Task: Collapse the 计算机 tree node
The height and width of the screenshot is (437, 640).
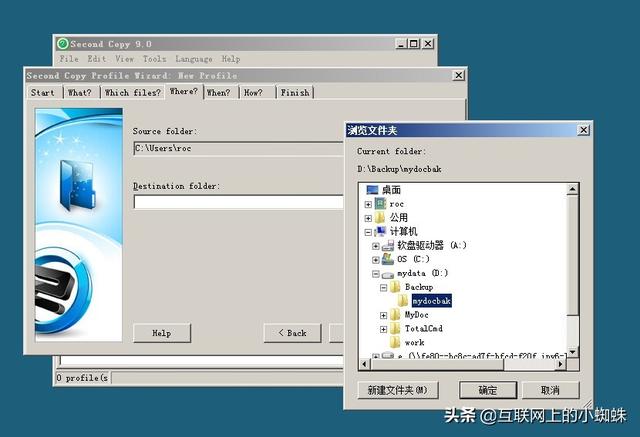Action: point(368,232)
